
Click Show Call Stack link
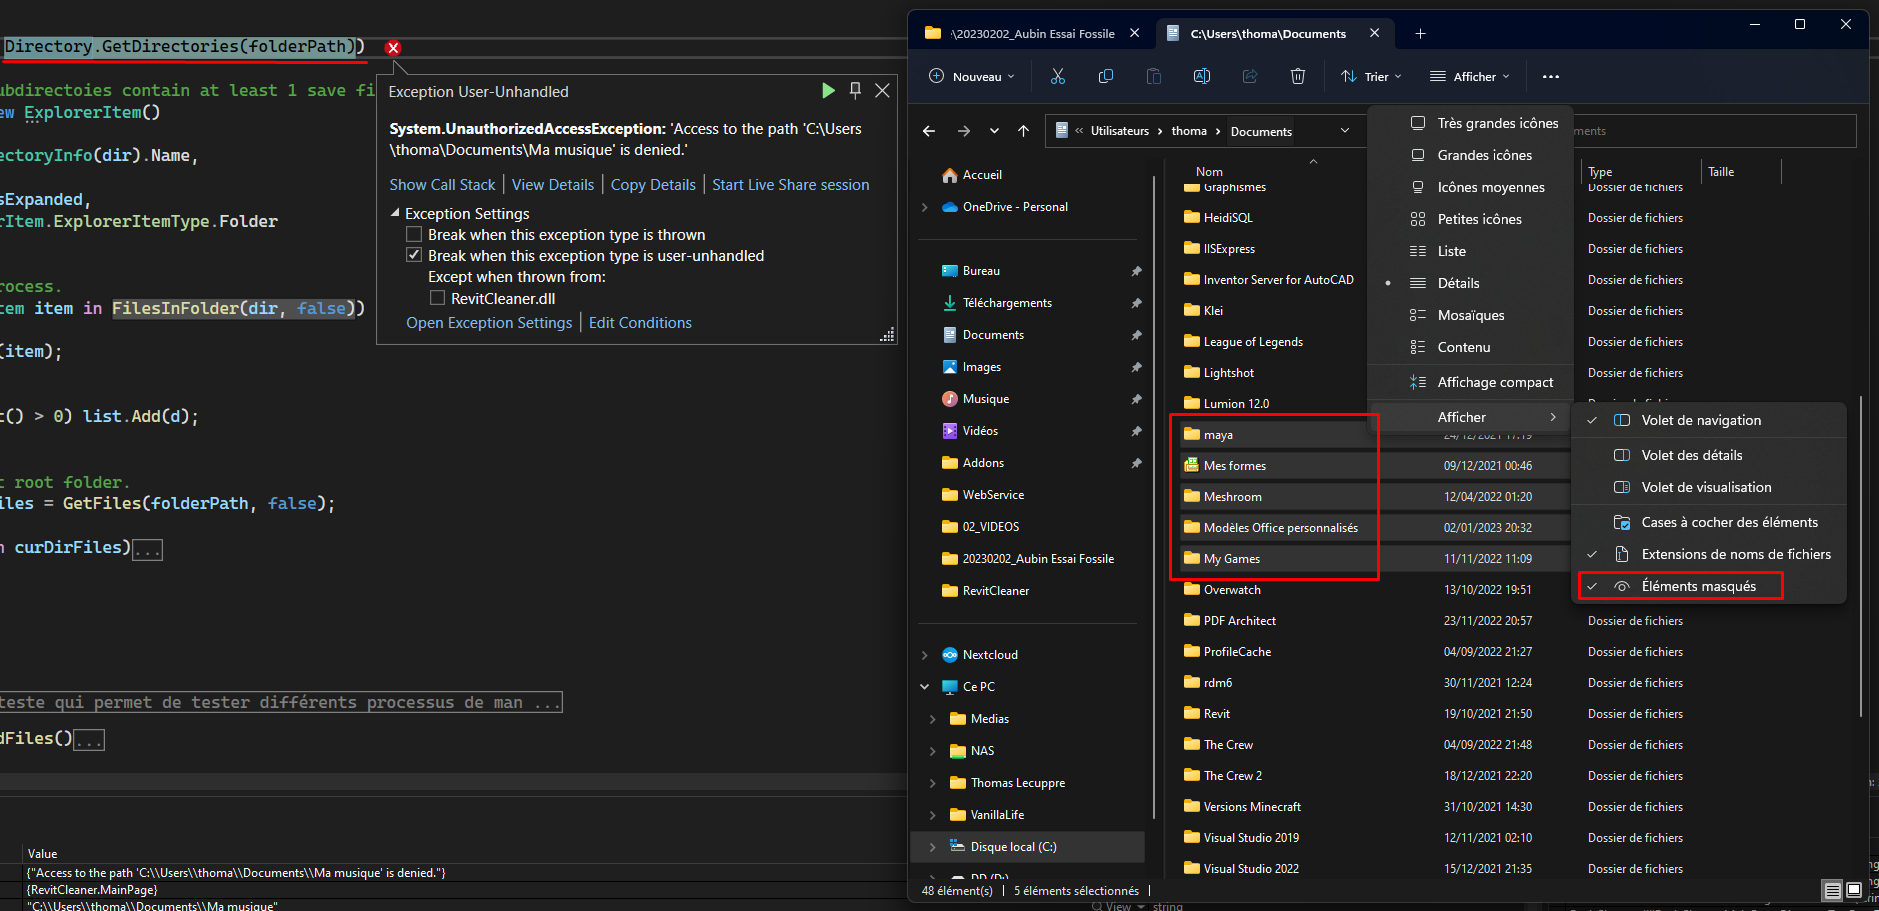(x=442, y=185)
